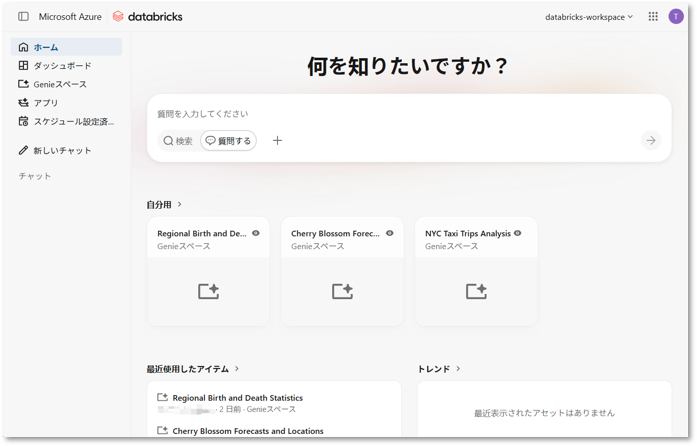Click eye icon on Regional Birth card

(256, 233)
